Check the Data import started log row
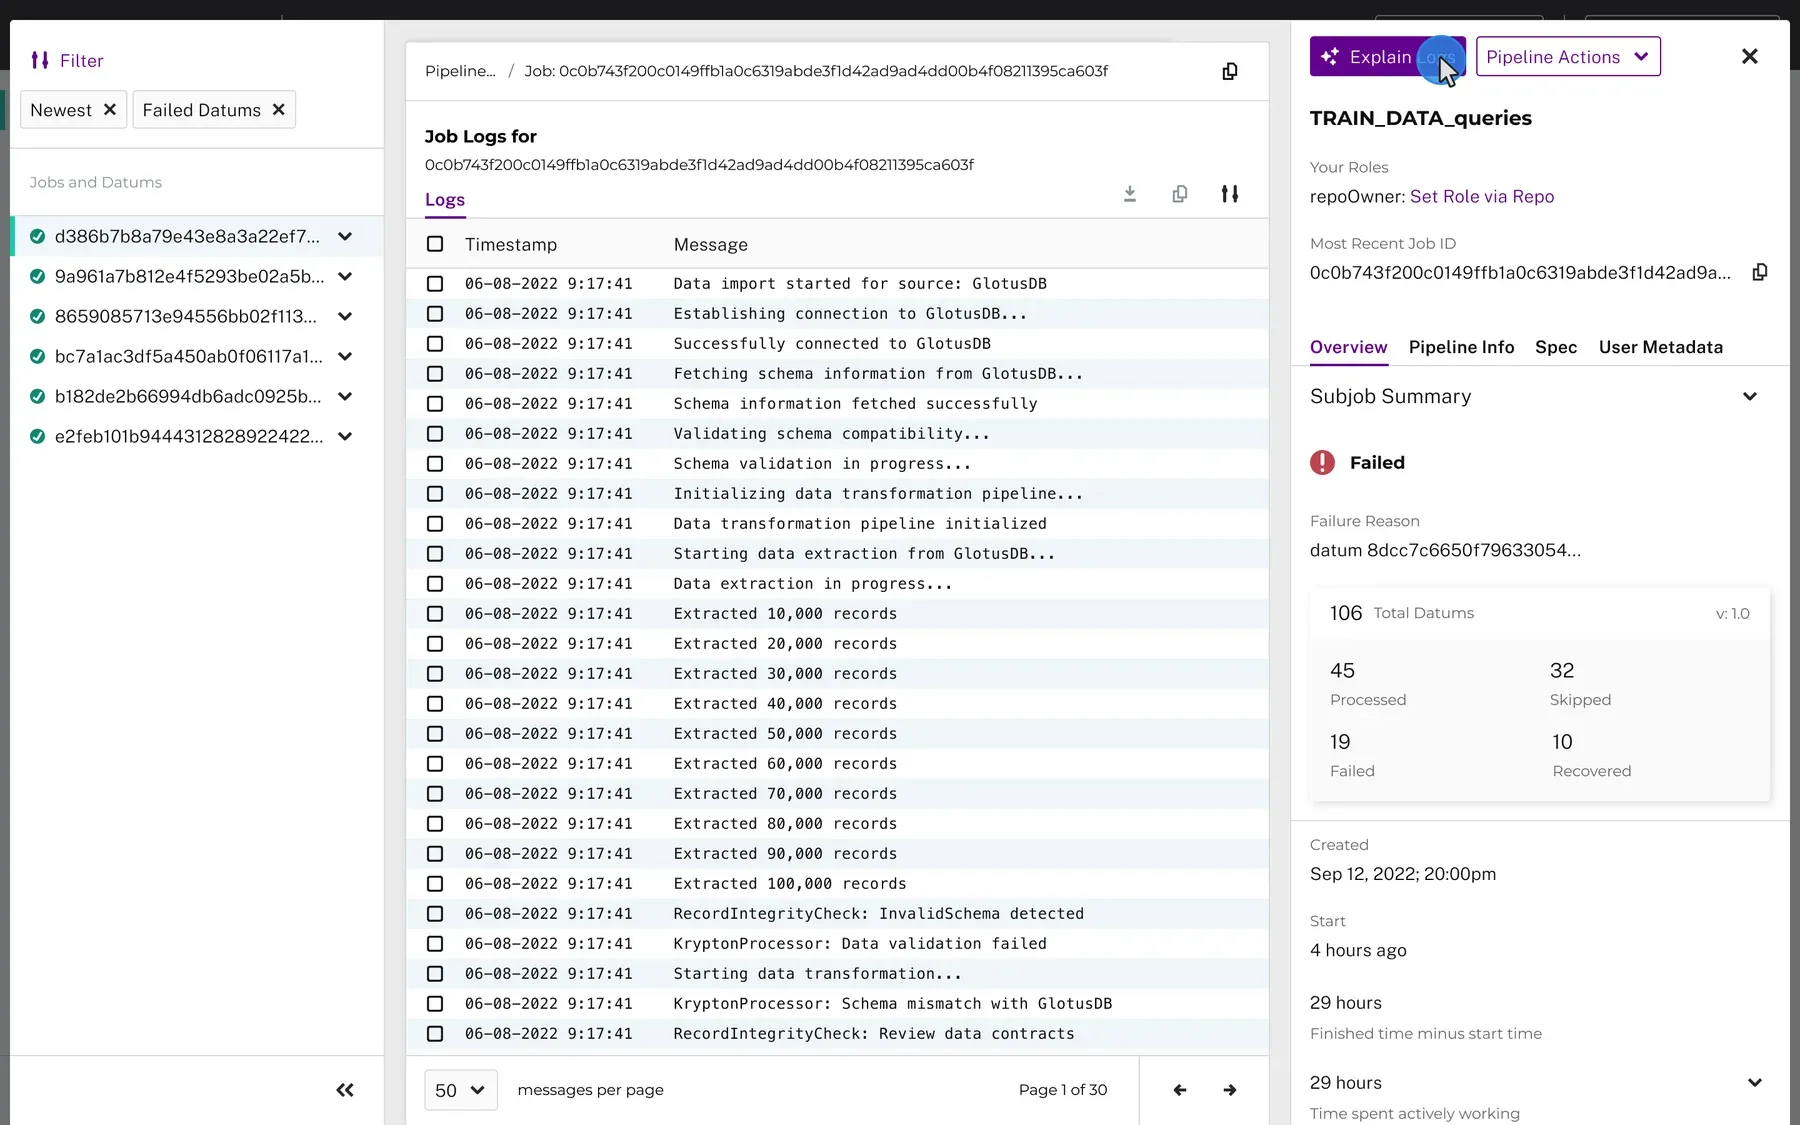 pos(435,284)
